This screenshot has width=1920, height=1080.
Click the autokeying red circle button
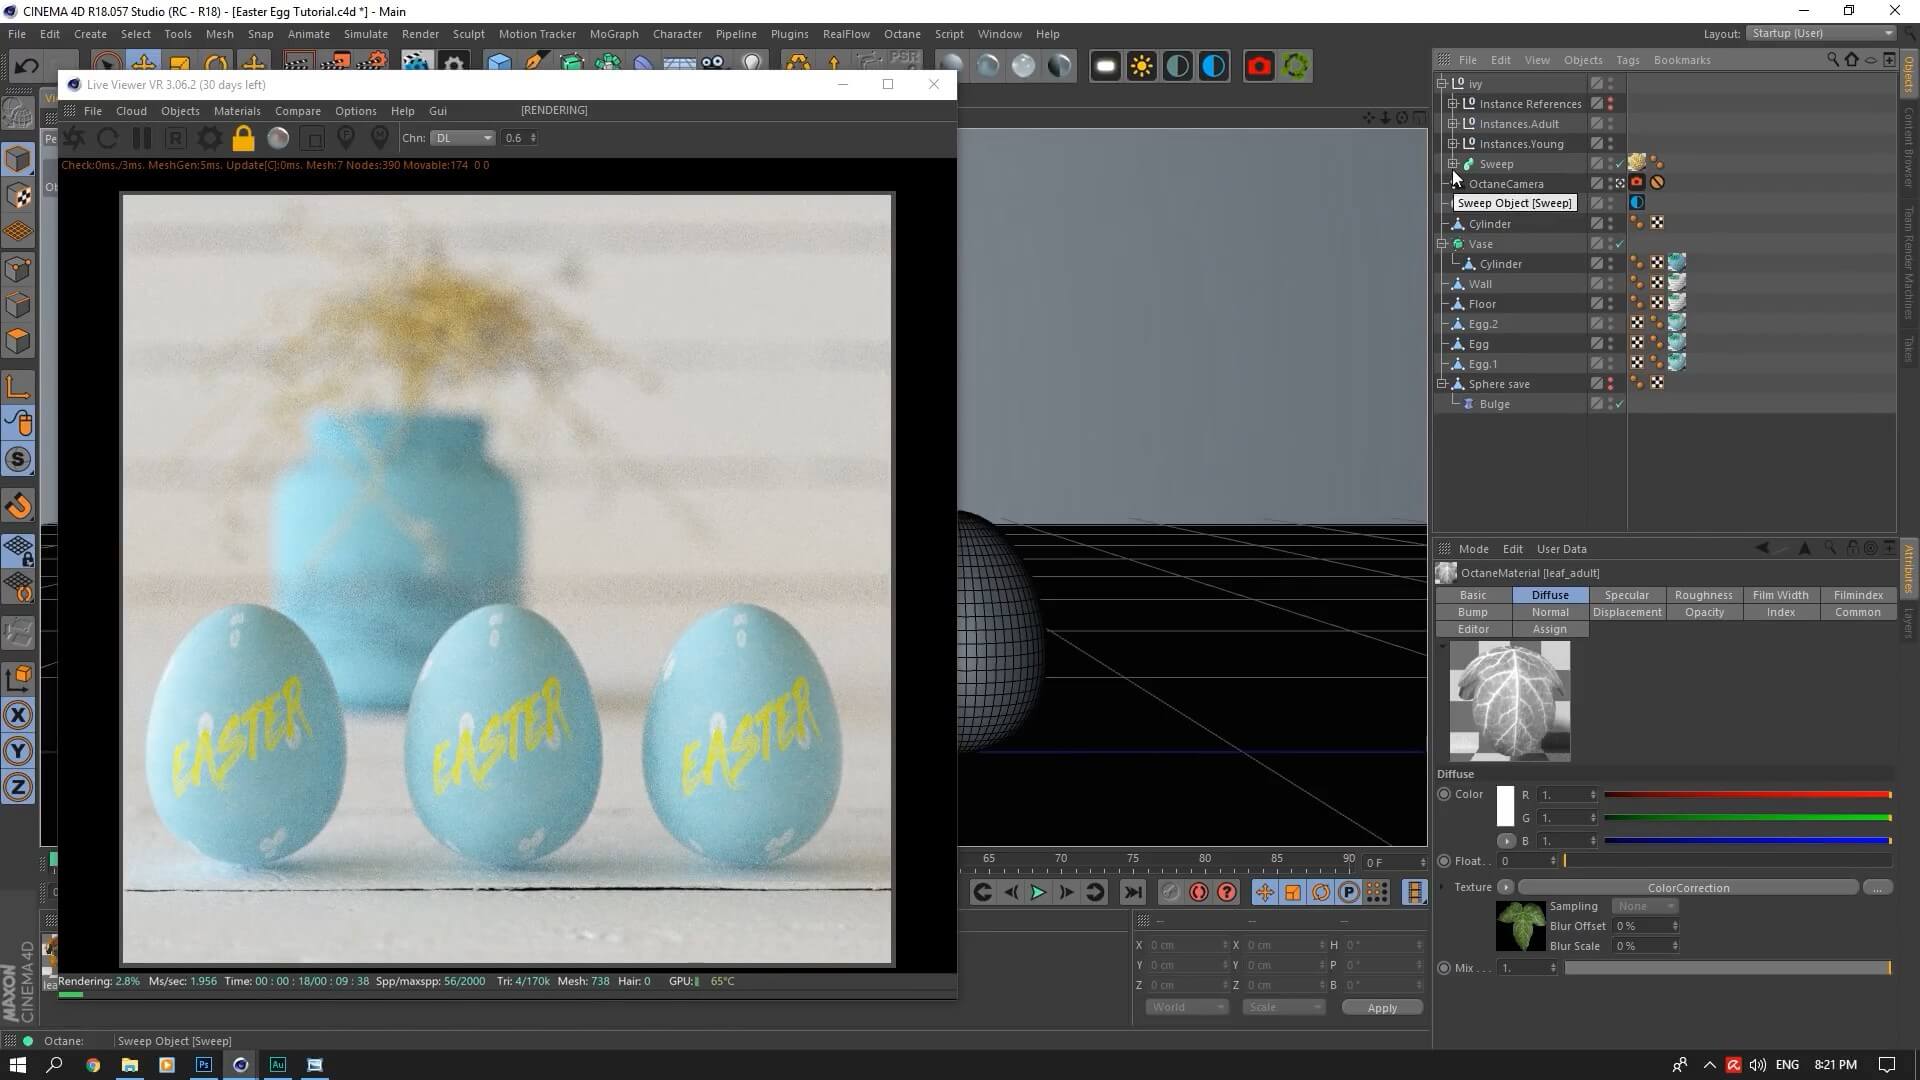(1198, 892)
